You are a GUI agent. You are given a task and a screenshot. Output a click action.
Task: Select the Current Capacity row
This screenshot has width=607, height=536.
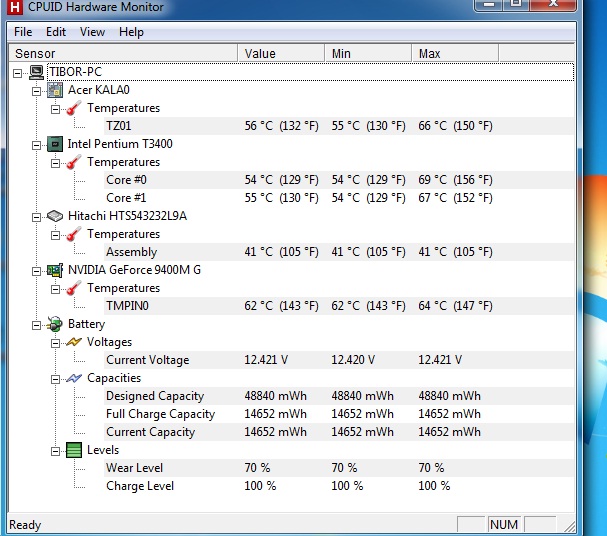click(339, 432)
